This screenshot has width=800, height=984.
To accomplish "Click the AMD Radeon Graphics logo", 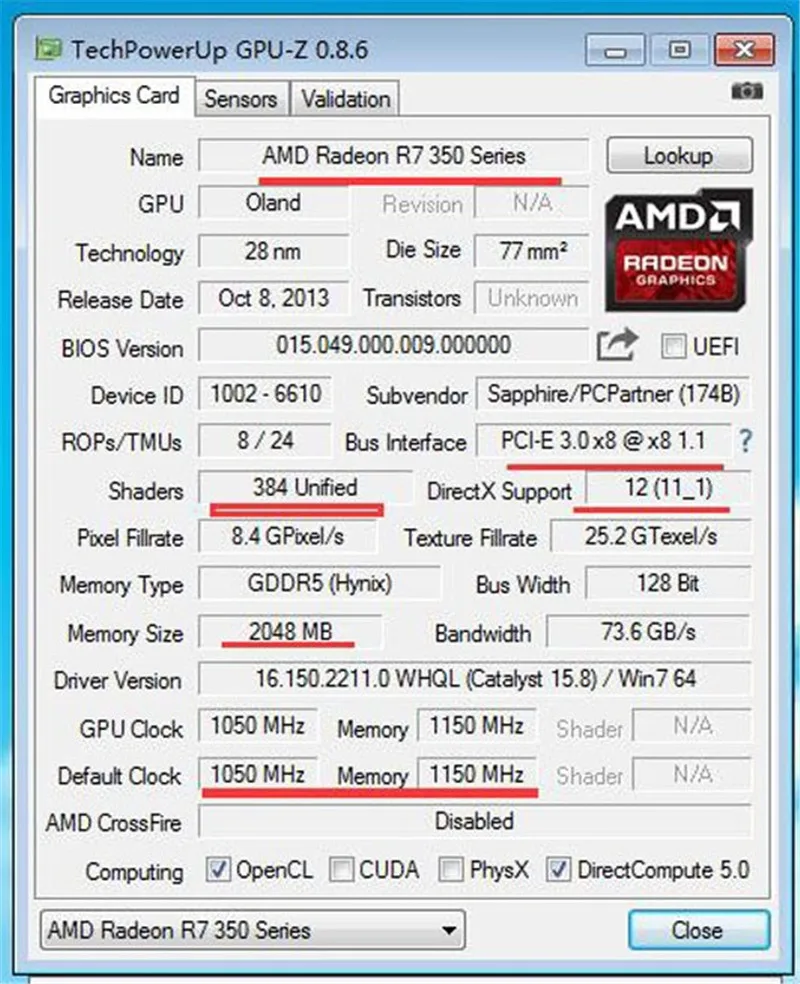I will tap(679, 250).
